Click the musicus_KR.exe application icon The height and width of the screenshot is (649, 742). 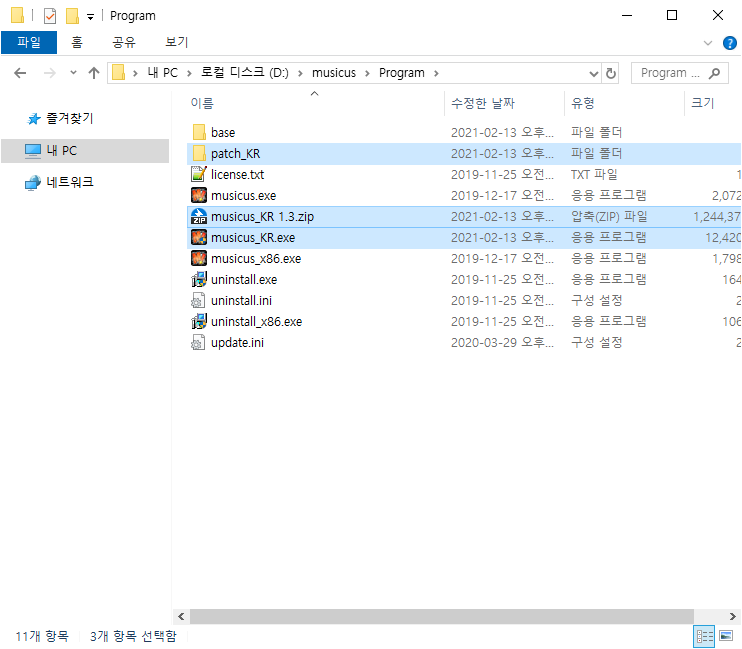(x=199, y=237)
